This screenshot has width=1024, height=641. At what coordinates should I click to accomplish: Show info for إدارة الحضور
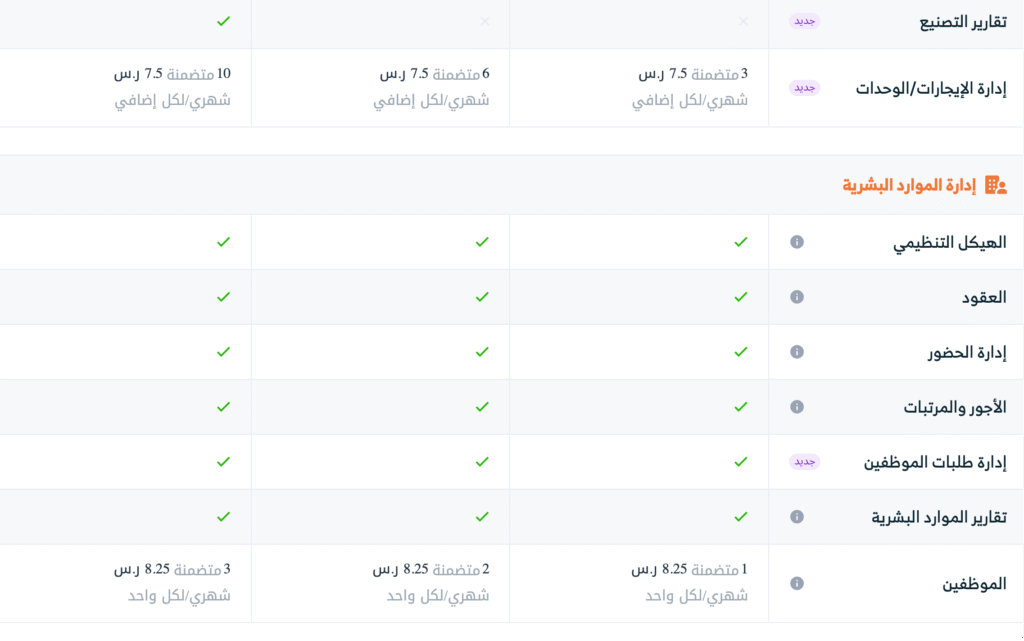797,352
